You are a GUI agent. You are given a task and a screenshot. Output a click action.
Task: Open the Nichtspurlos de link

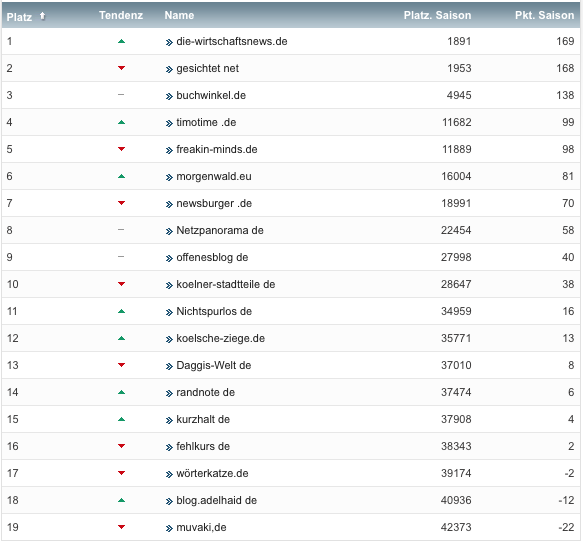coord(214,311)
